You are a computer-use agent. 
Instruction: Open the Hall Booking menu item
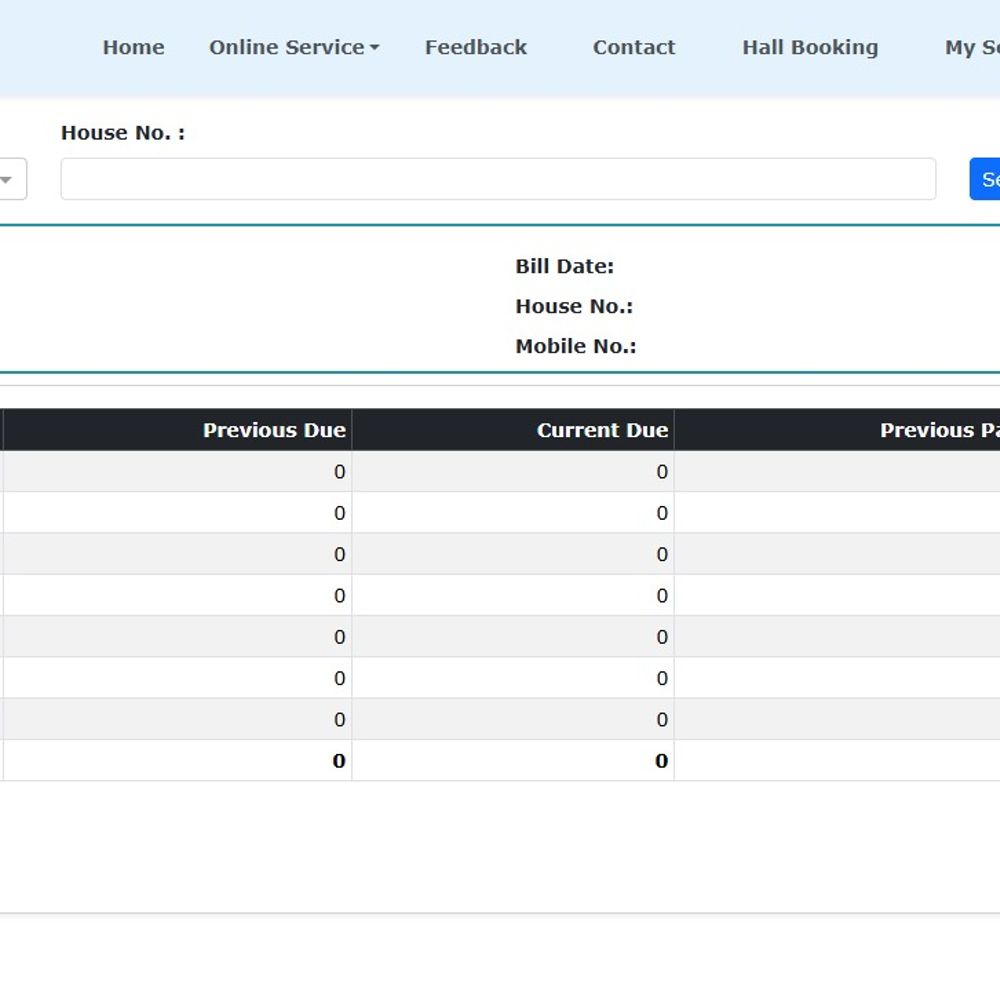(810, 47)
